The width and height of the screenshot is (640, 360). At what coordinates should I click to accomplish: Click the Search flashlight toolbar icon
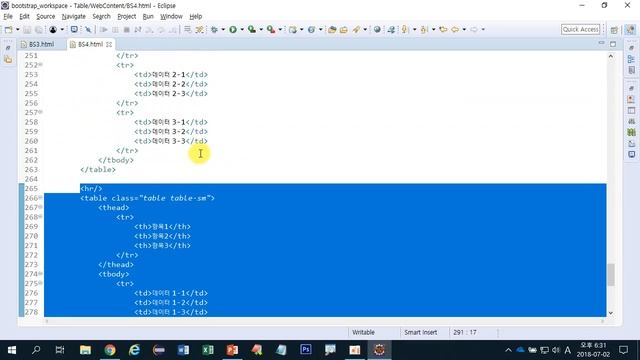(x=356, y=29)
